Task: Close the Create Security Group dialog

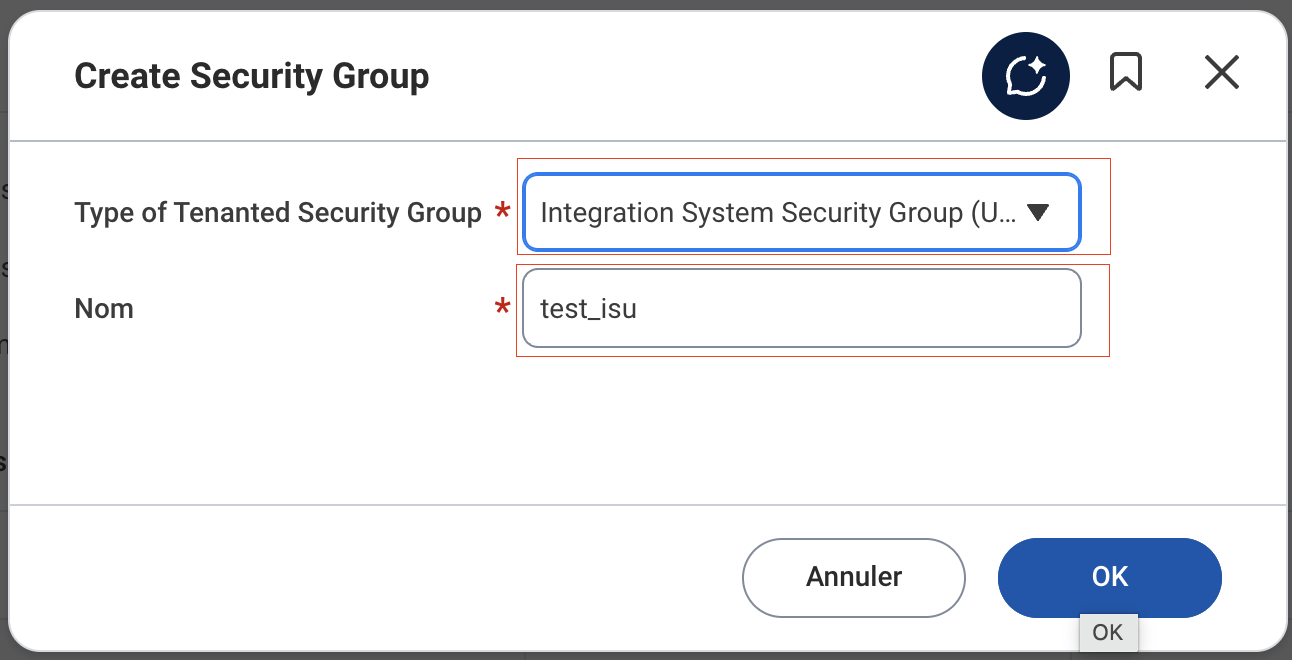Action: [1222, 73]
